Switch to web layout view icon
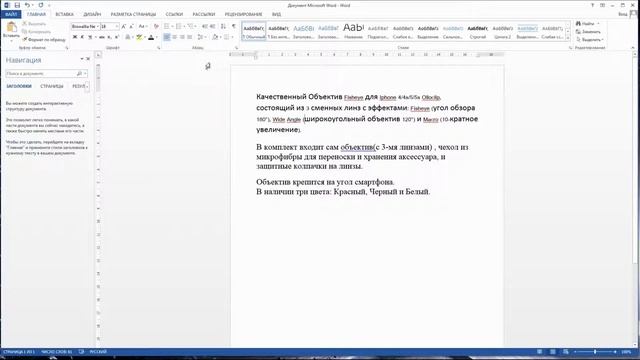This screenshot has height=360, width=640. 566,352
